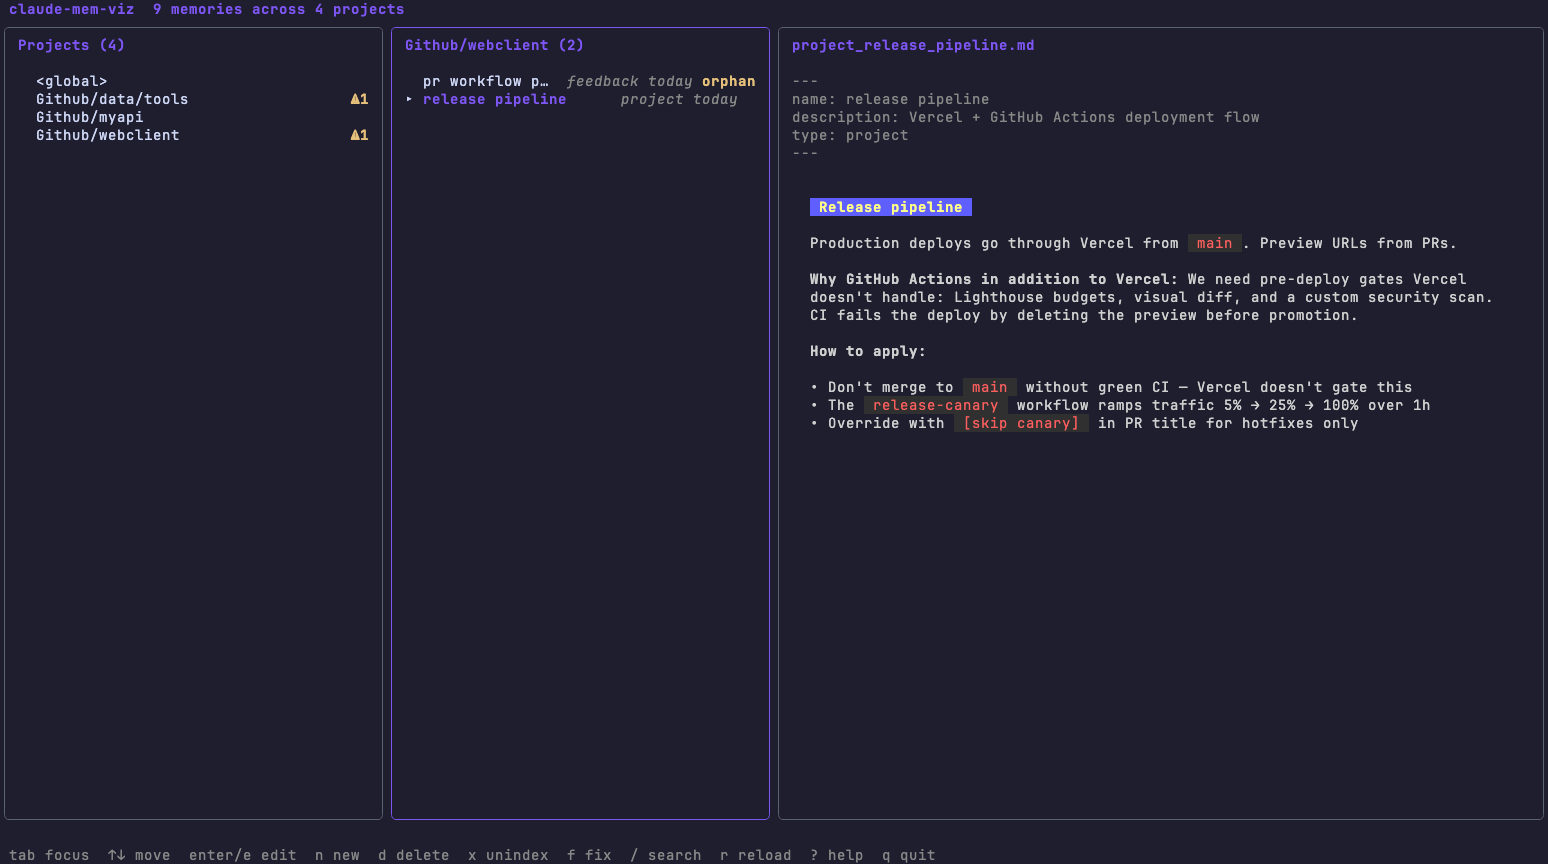1548x864 pixels.
Task: Click the claude-mem-viz app title
Action: click(71, 9)
